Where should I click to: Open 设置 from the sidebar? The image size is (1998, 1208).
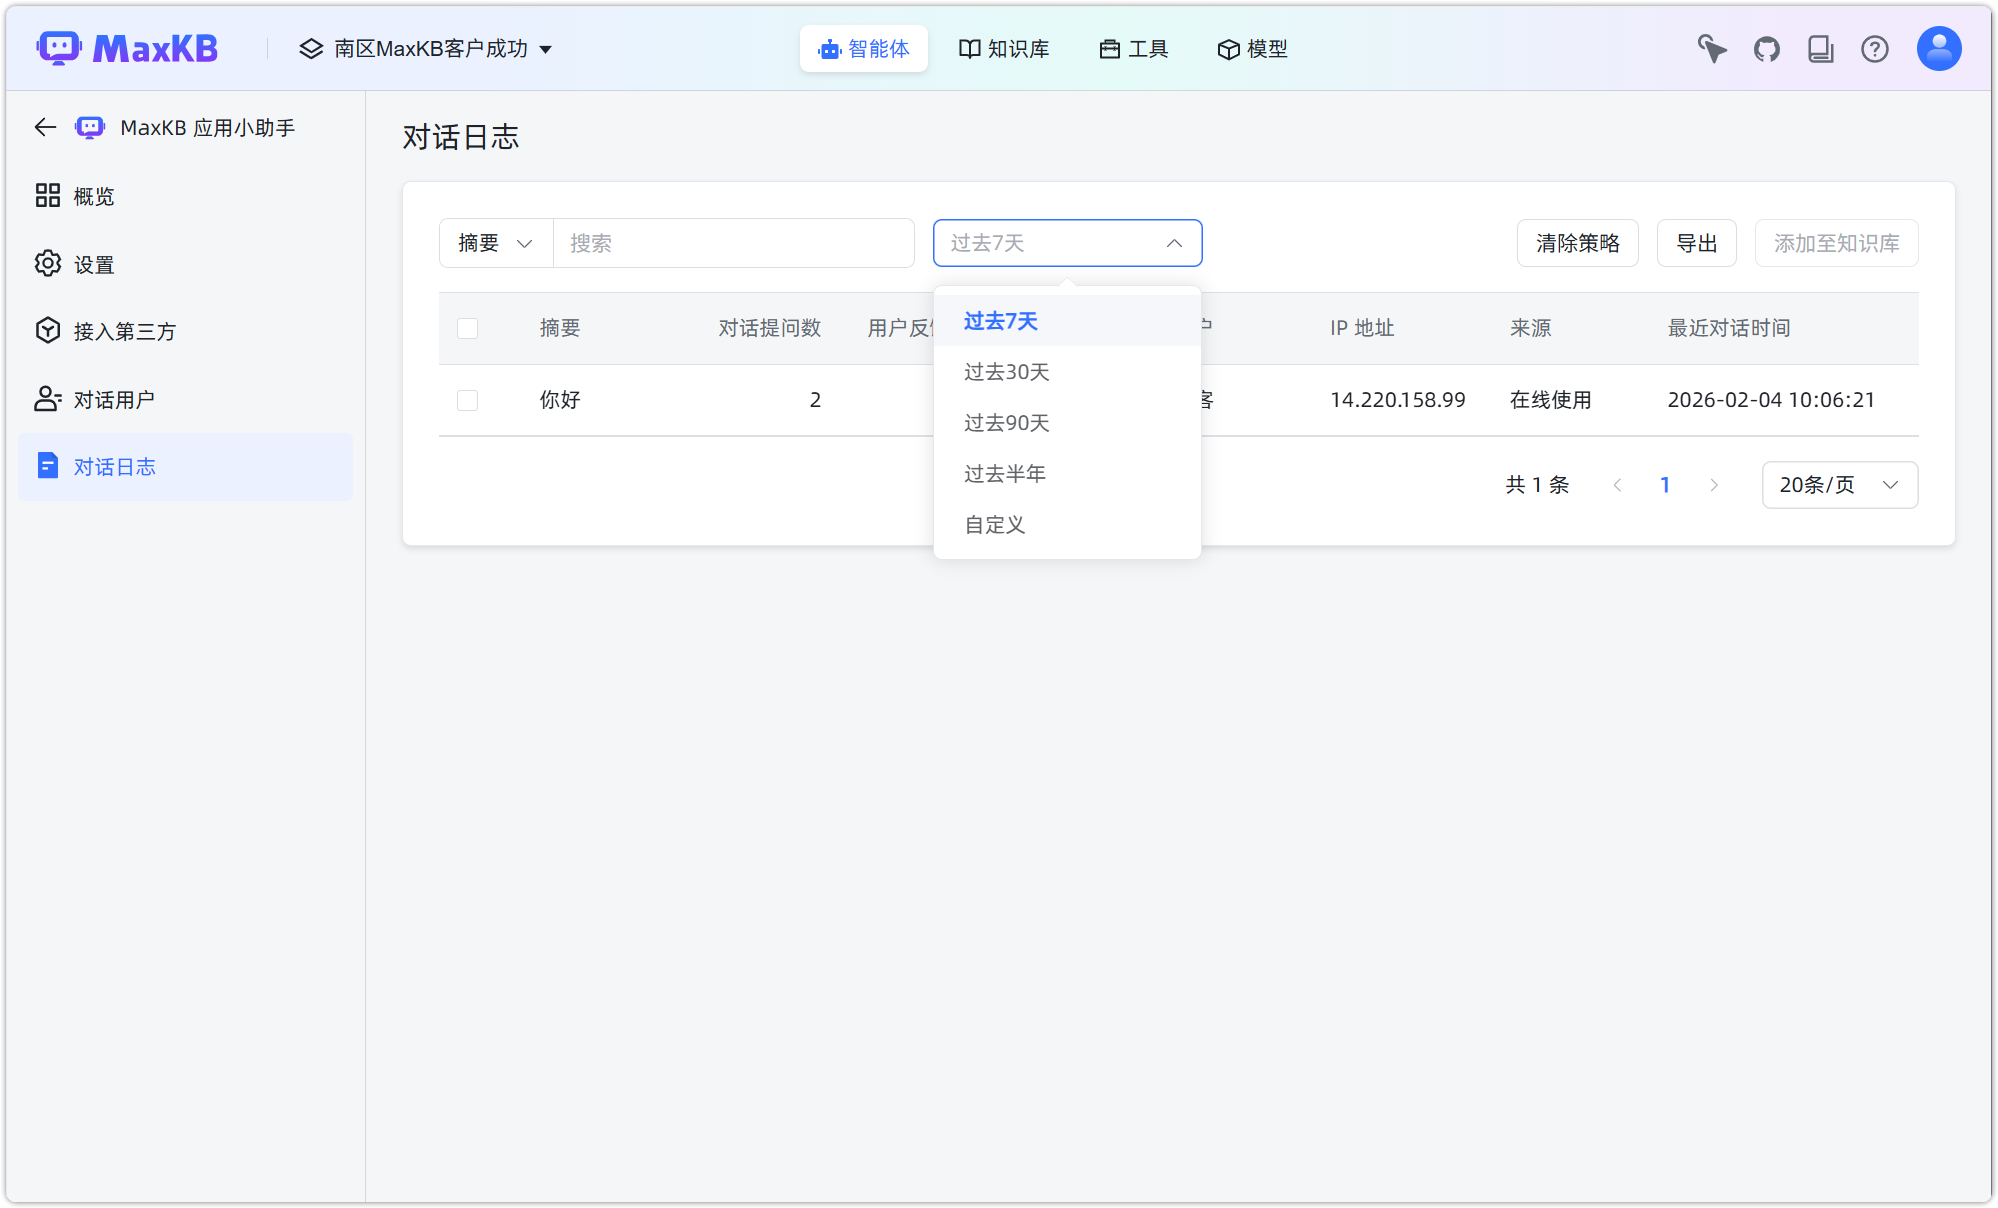point(93,264)
